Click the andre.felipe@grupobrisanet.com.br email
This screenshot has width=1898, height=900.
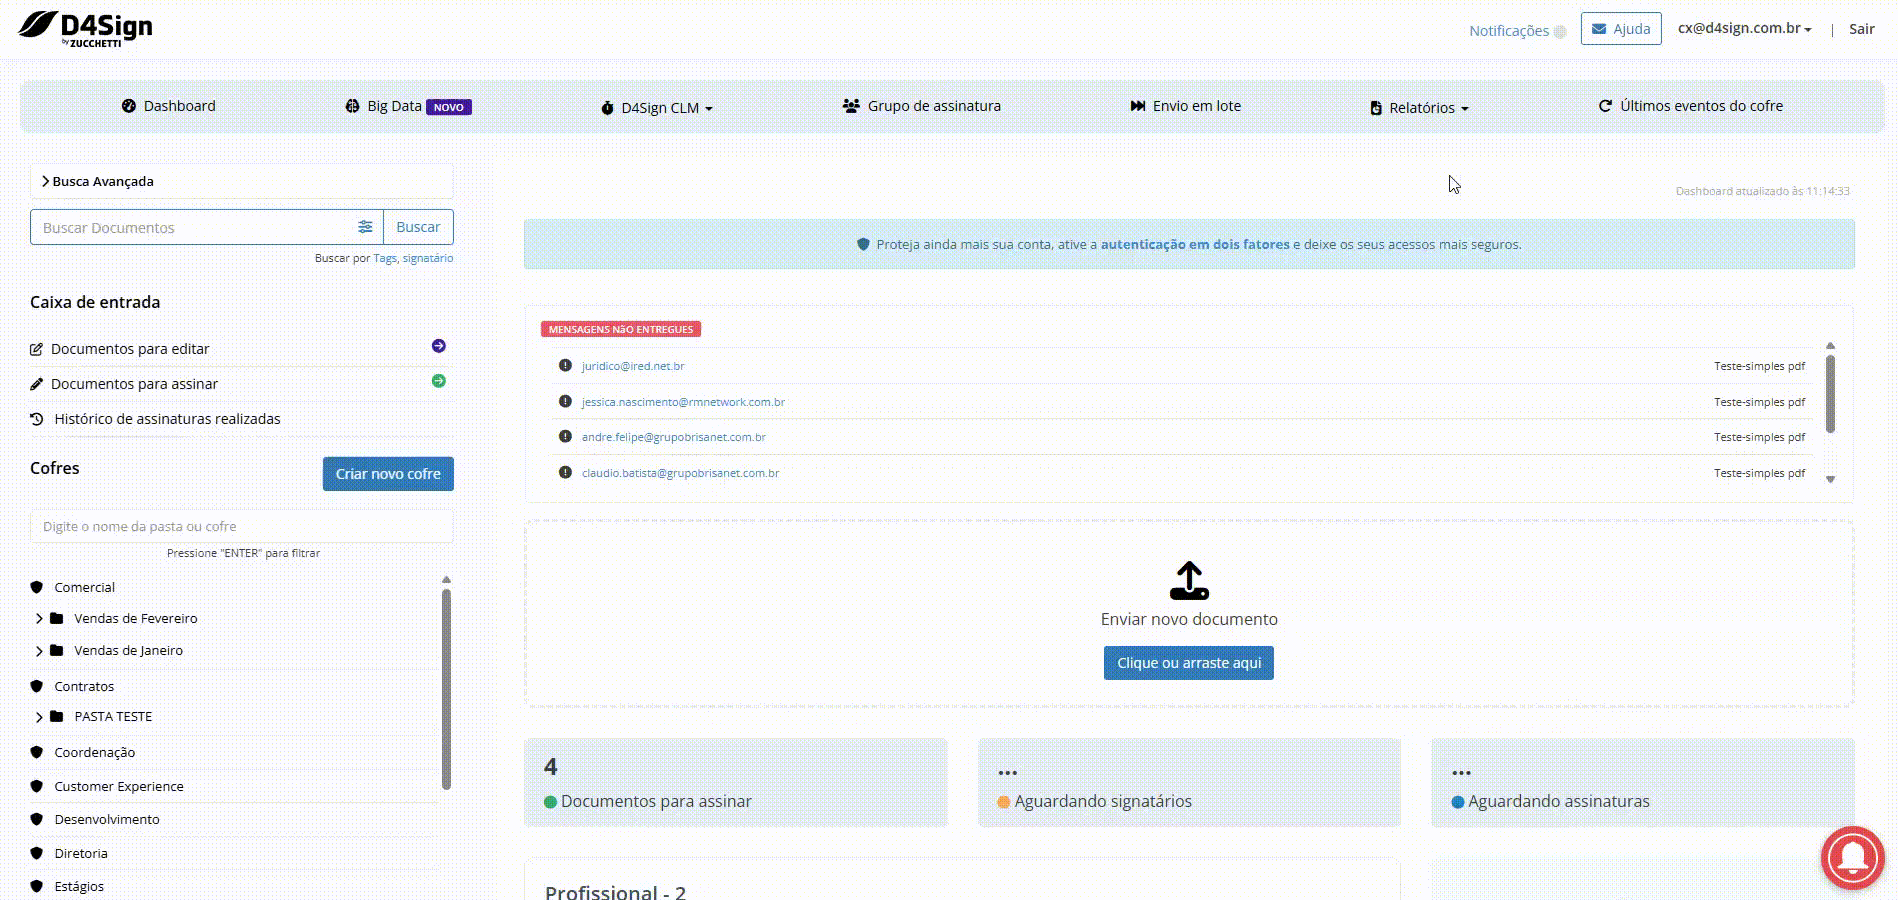[x=674, y=437]
